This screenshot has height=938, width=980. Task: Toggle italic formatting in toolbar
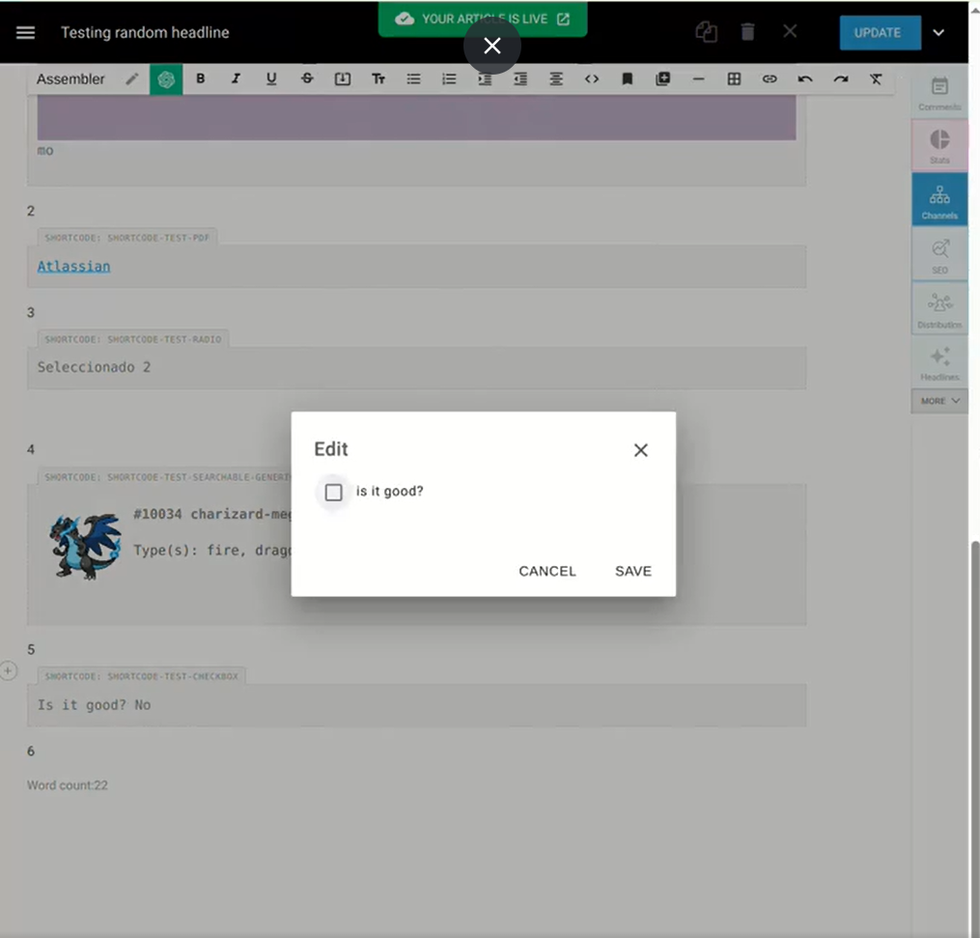(236, 79)
